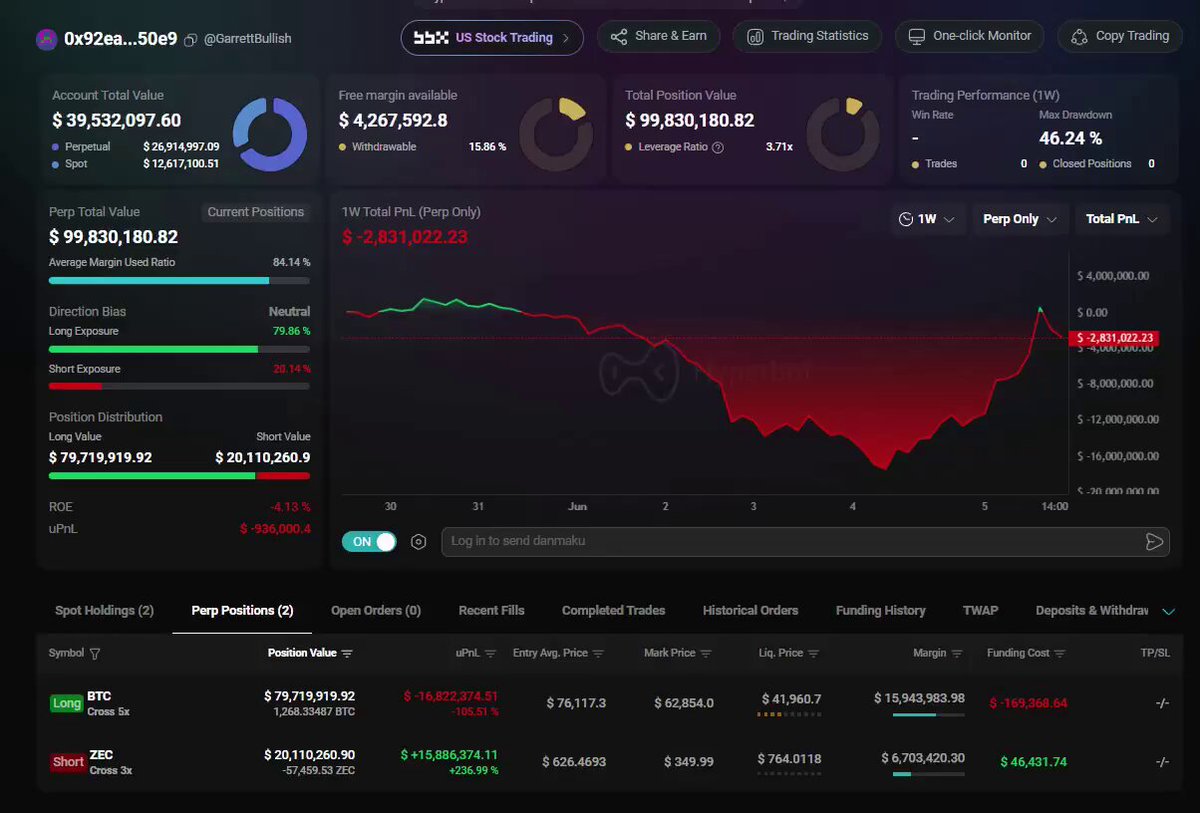Click the 1W Total PnL value -2,831,022.23
The image size is (1200, 813).
(405, 237)
